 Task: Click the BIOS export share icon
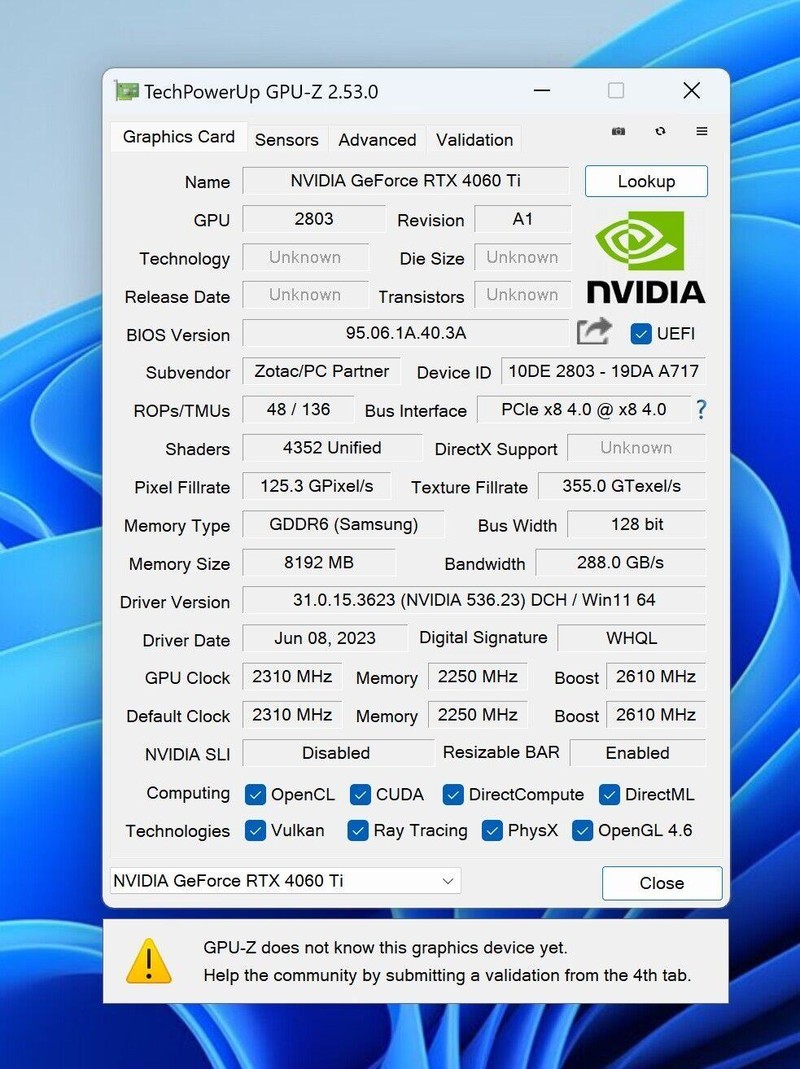point(595,331)
